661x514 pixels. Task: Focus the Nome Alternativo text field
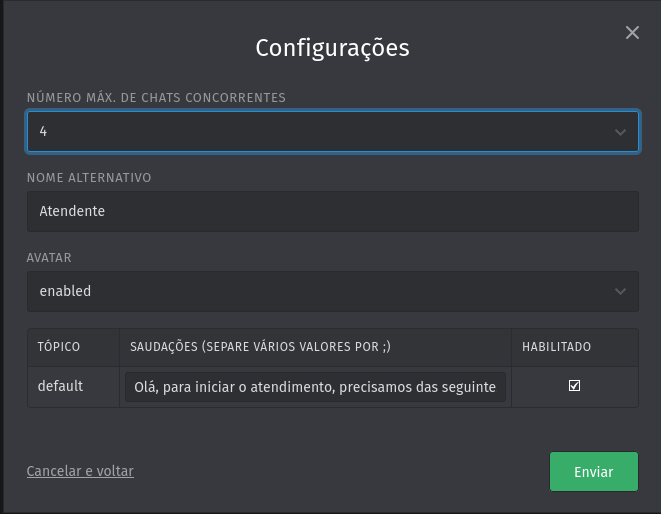[x=332, y=211]
